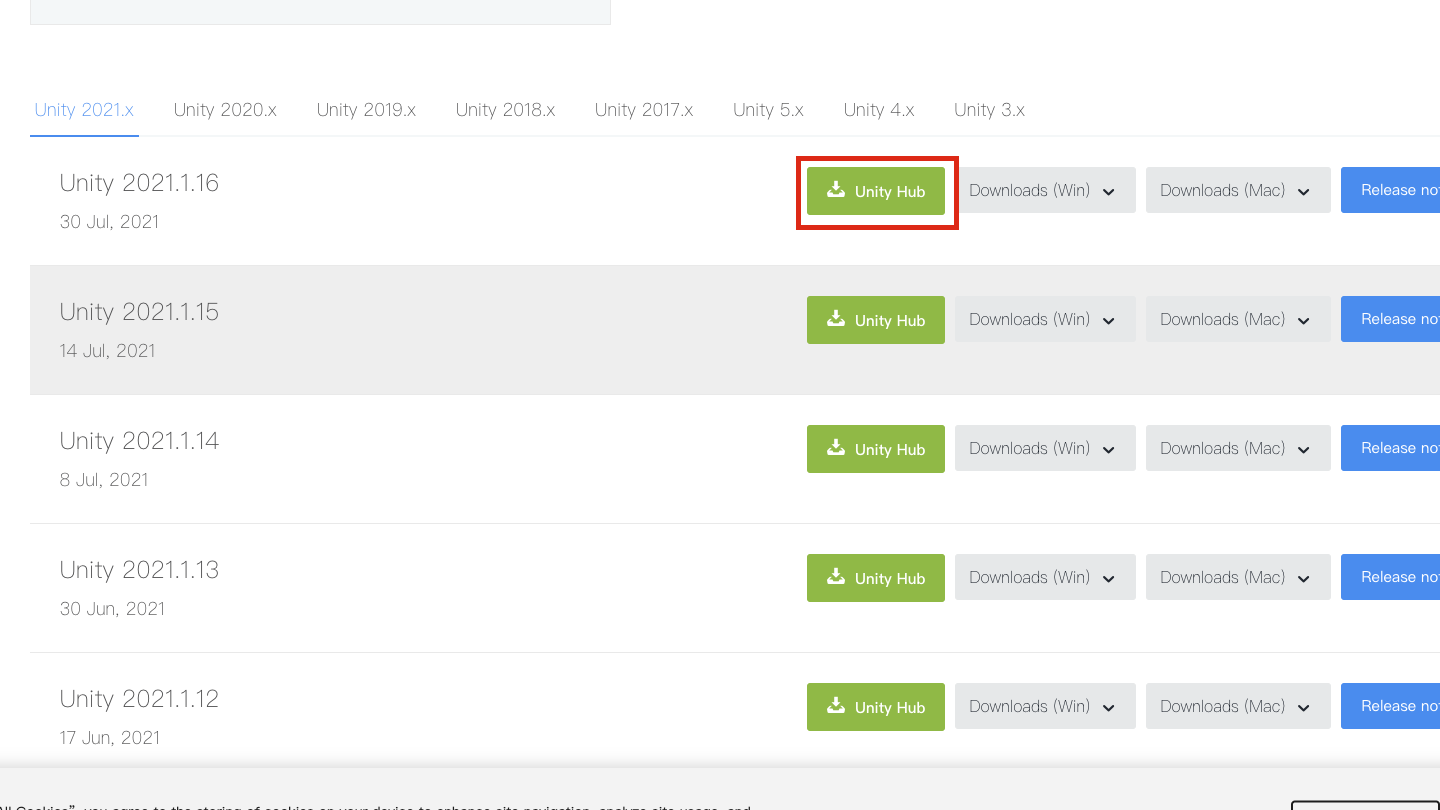Expand Downloads (Mac) for Unity 2021.1.12
Image resolution: width=1440 pixels, height=810 pixels.
coord(1238,706)
